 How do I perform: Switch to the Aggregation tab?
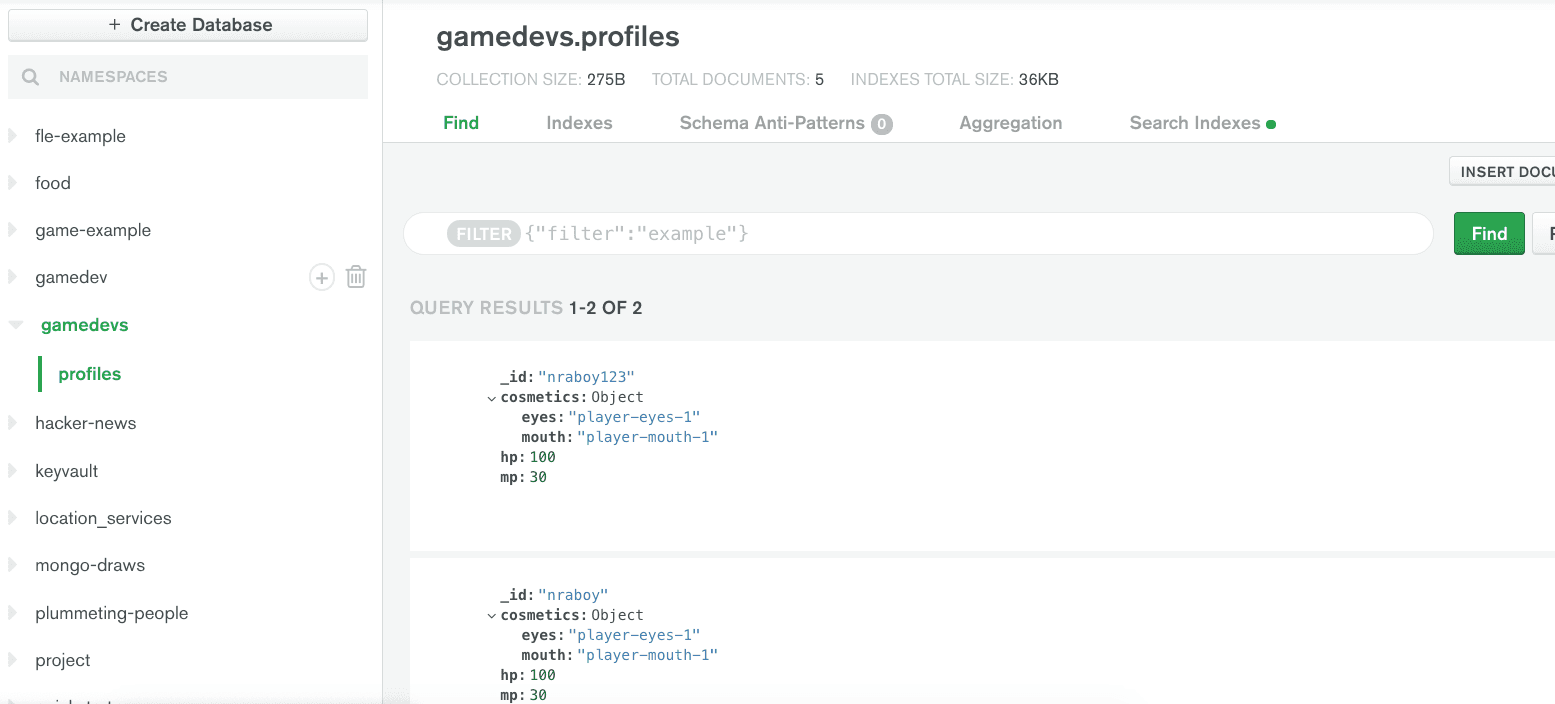[x=1010, y=123]
